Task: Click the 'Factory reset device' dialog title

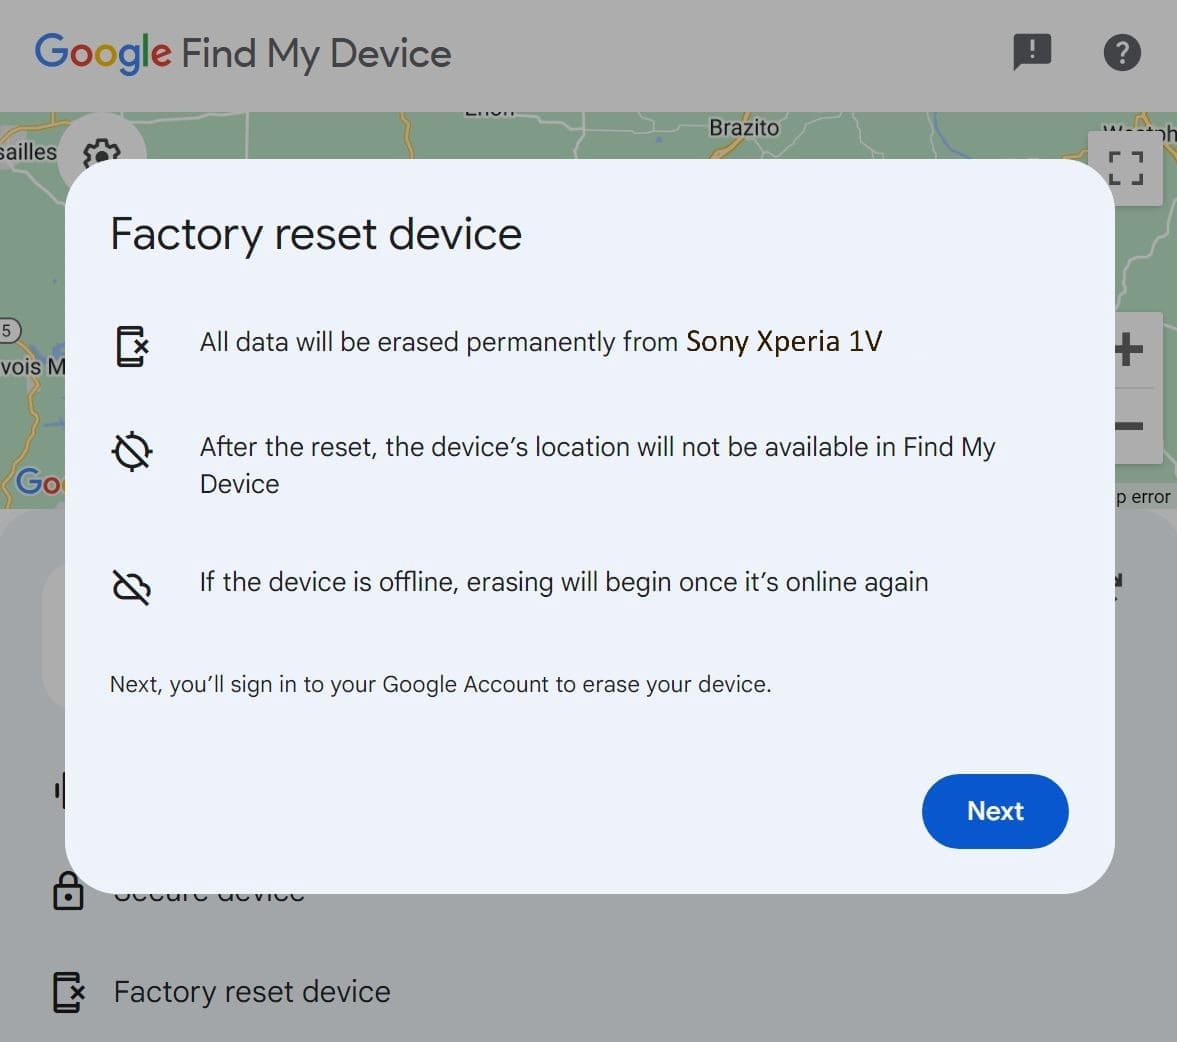Action: [316, 233]
